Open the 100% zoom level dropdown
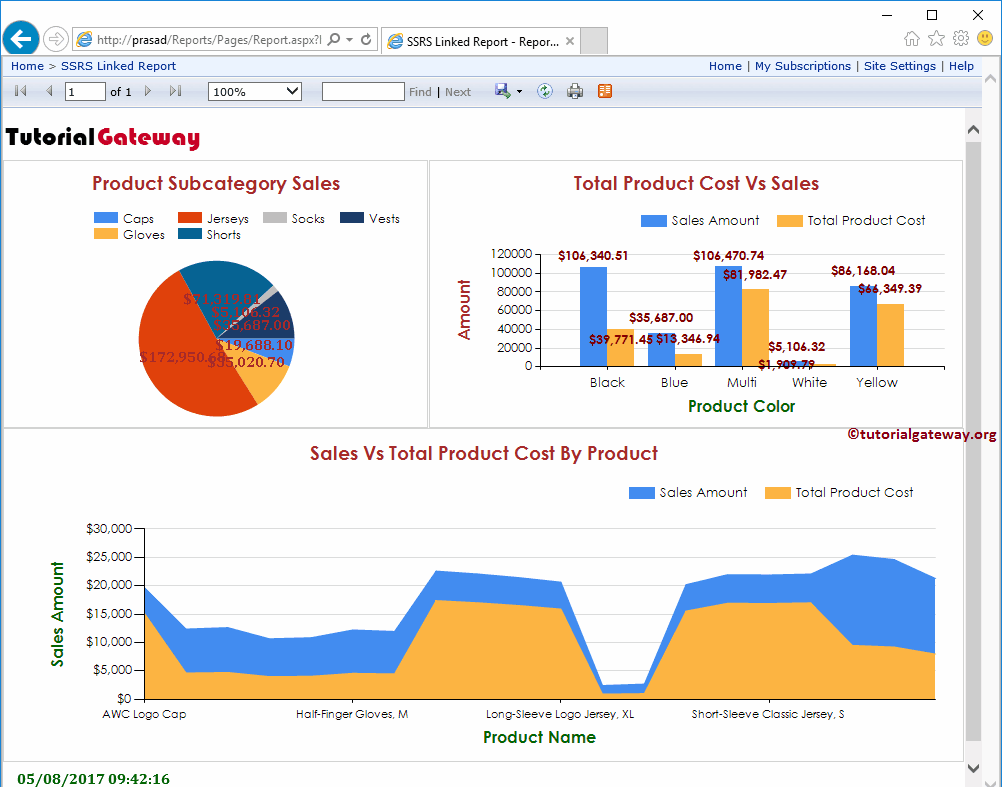The height and width of the screenshot is (787, 1002). pyautogui.click(x=254, y=90)
